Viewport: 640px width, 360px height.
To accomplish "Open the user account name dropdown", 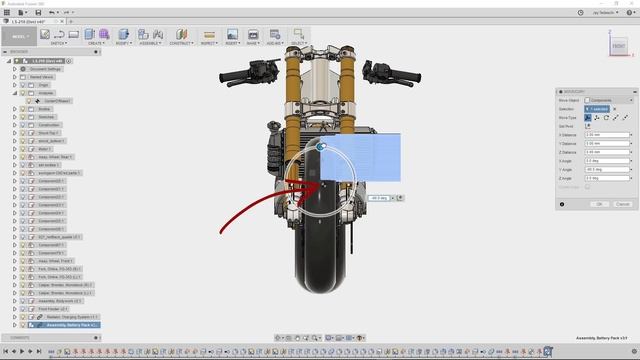I will (x=605, y=13).
